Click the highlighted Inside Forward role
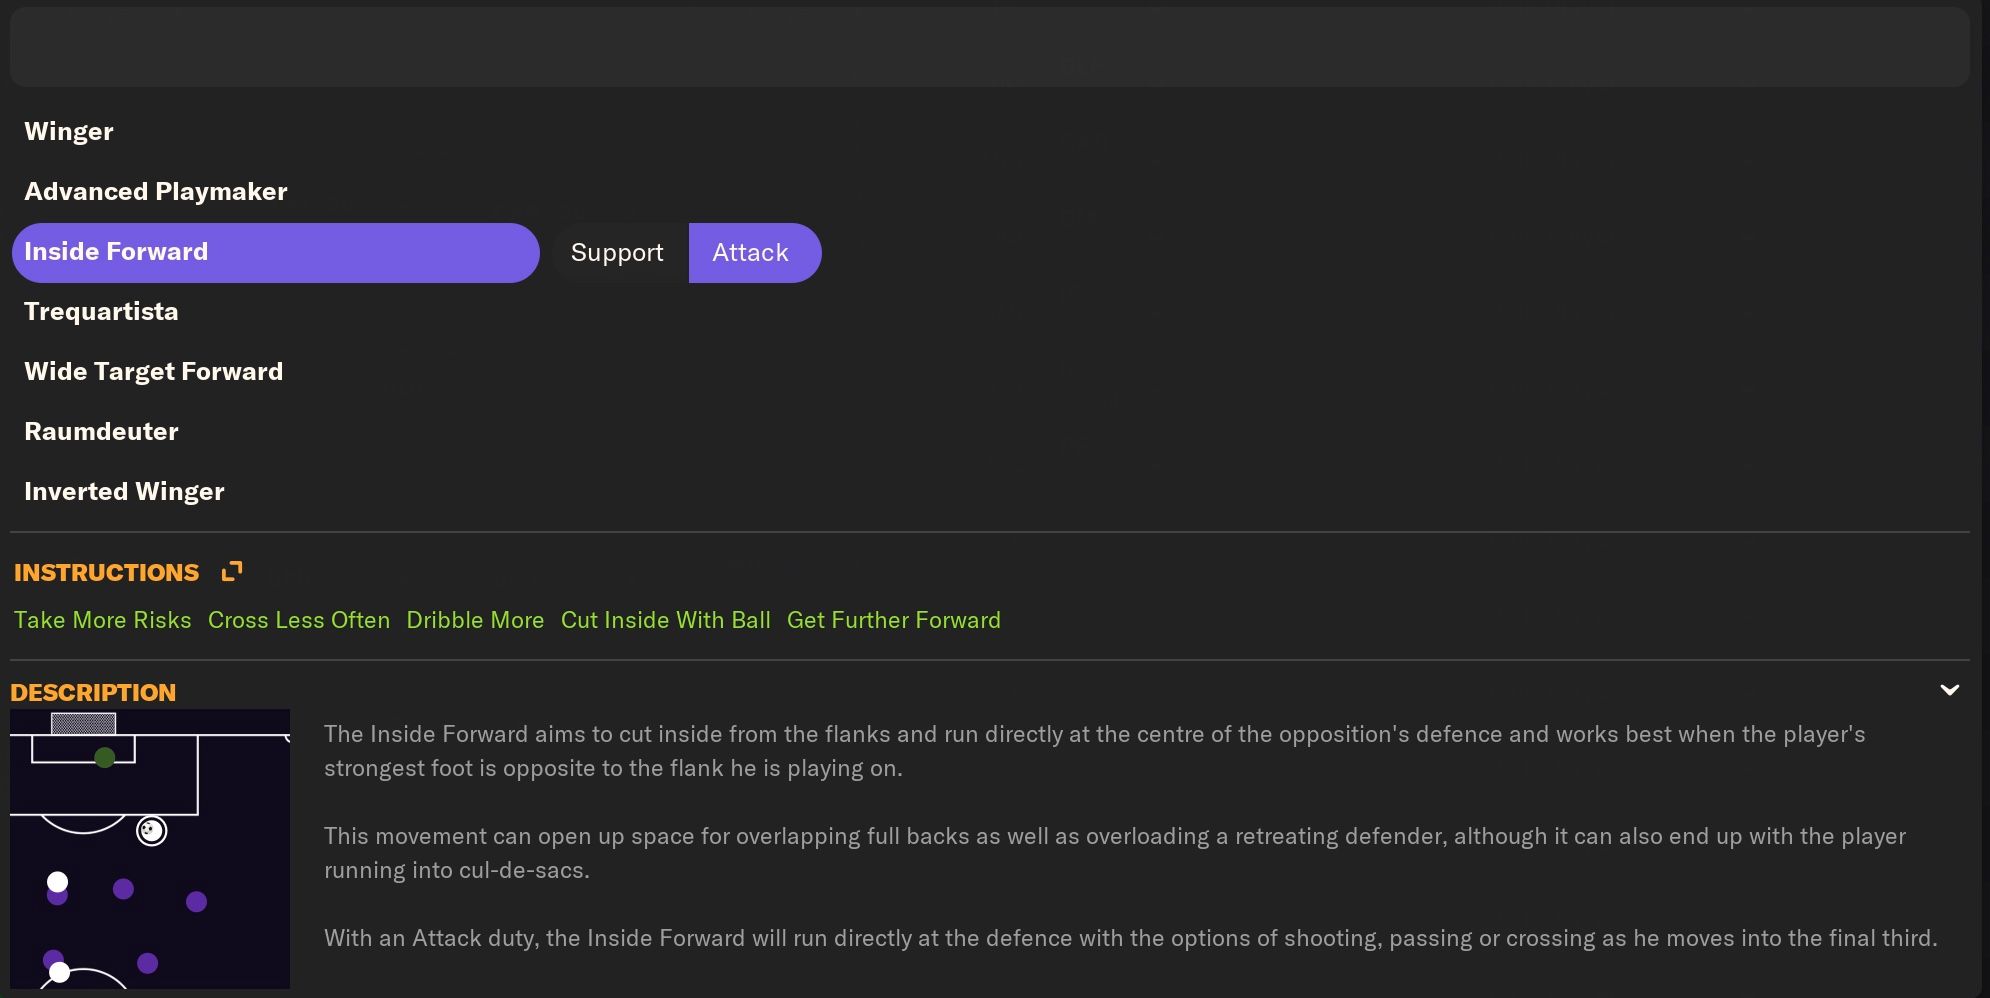 click(275, 253)
